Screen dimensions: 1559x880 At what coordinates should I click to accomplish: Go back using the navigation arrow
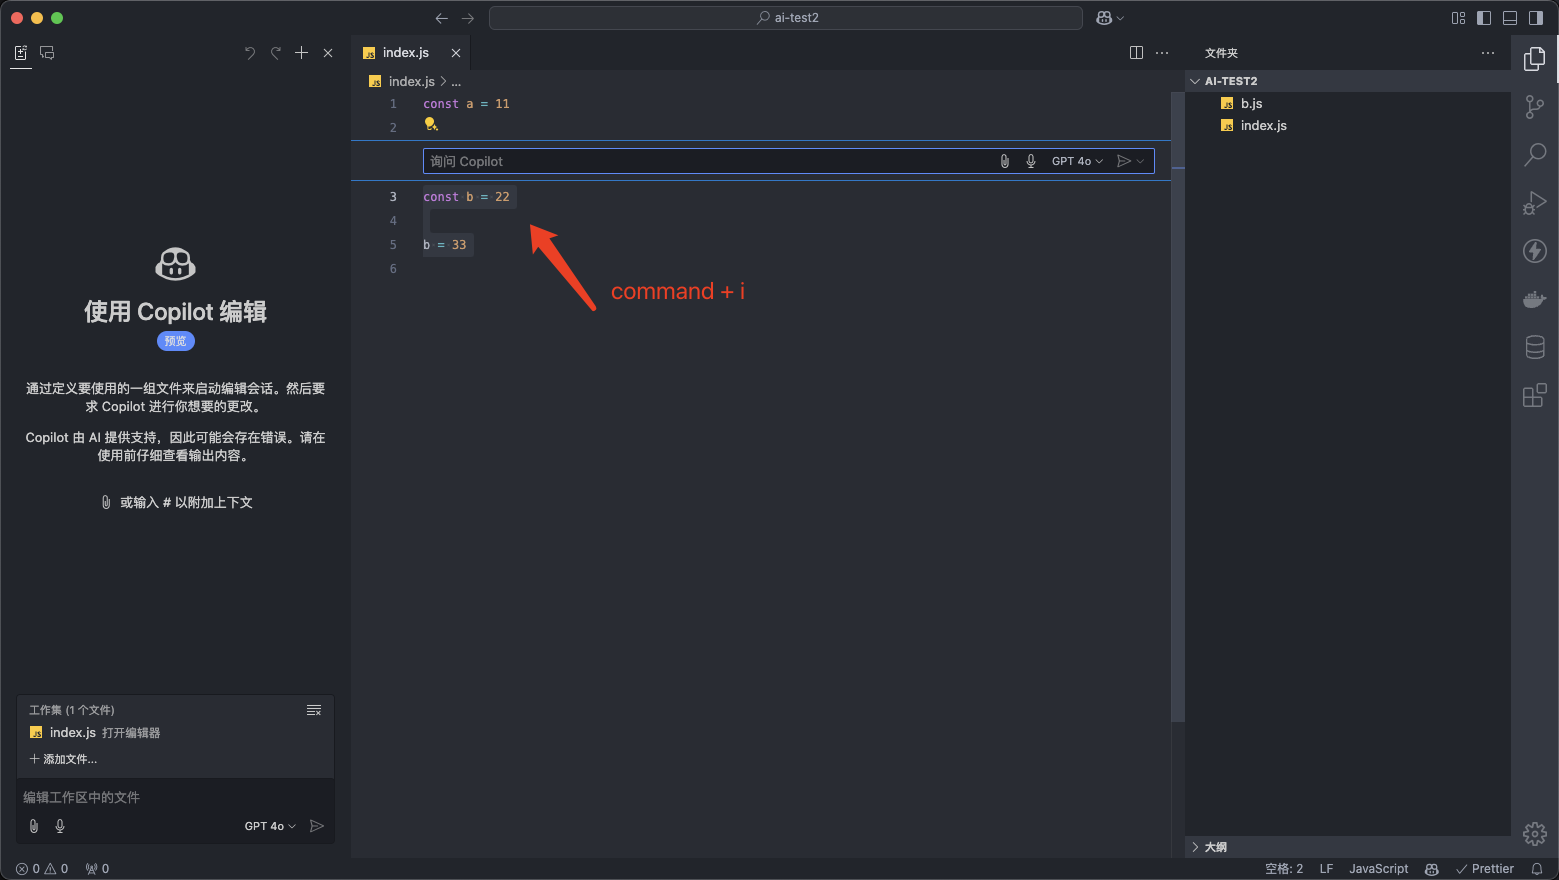coord(442,18)
